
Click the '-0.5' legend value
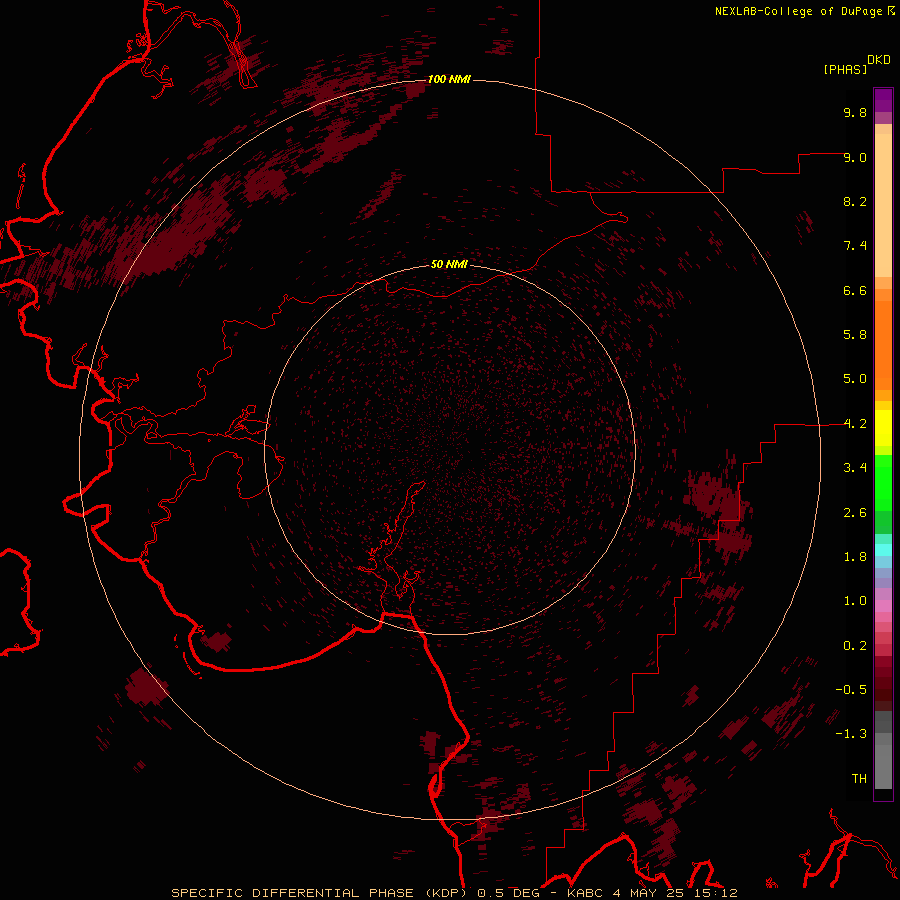click(x=851, y=690)
